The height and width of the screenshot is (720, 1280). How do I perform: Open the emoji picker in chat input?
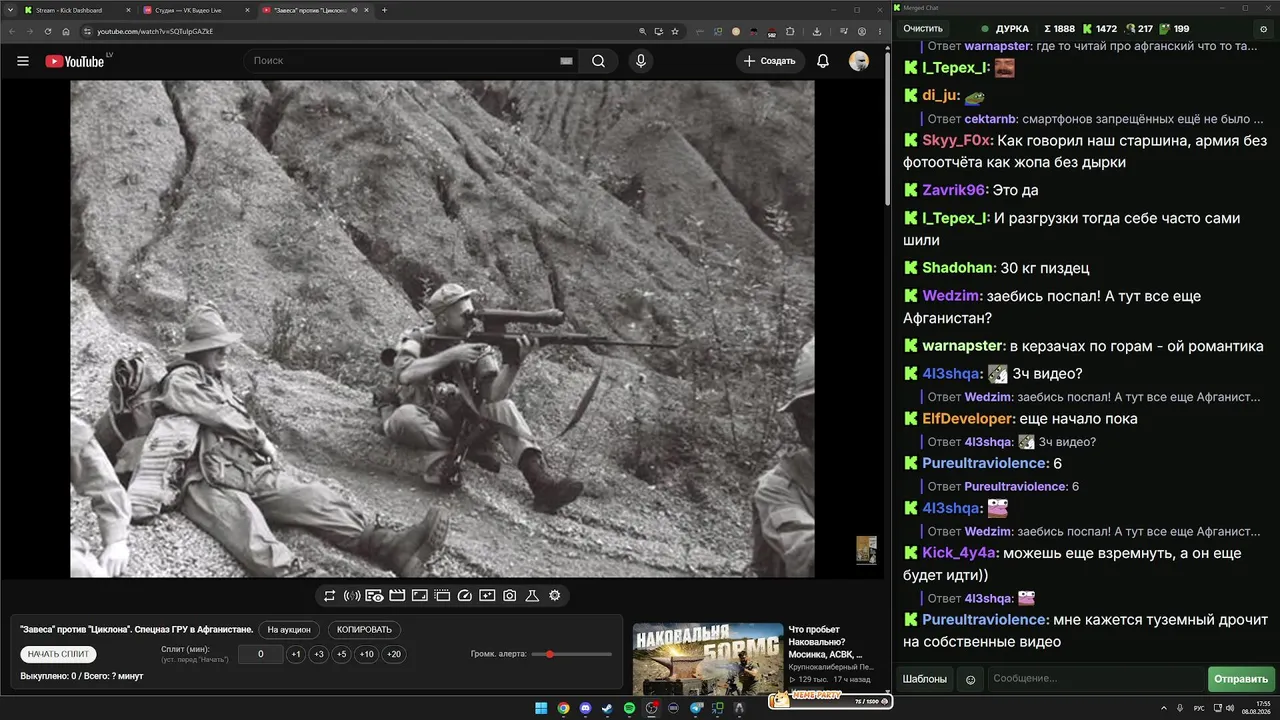970,680
